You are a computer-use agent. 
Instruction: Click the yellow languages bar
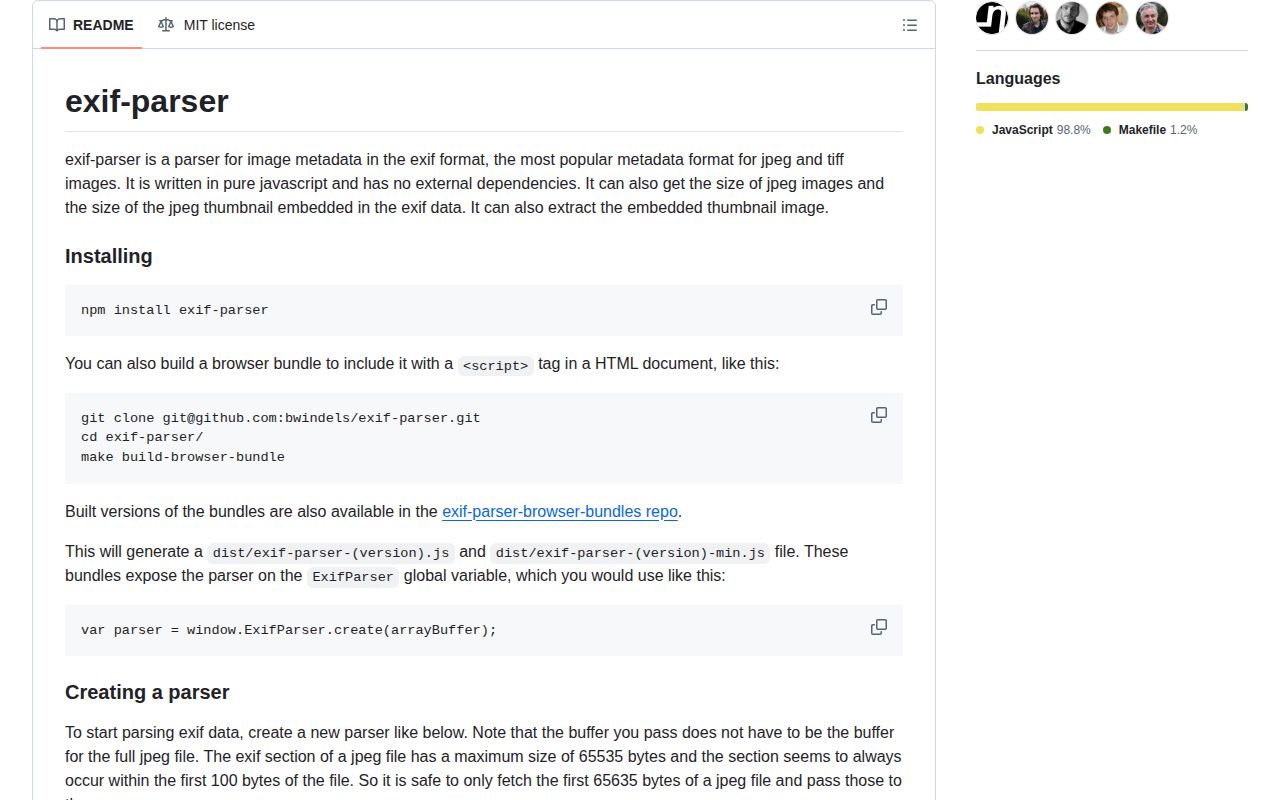(x=1110, y=107)
